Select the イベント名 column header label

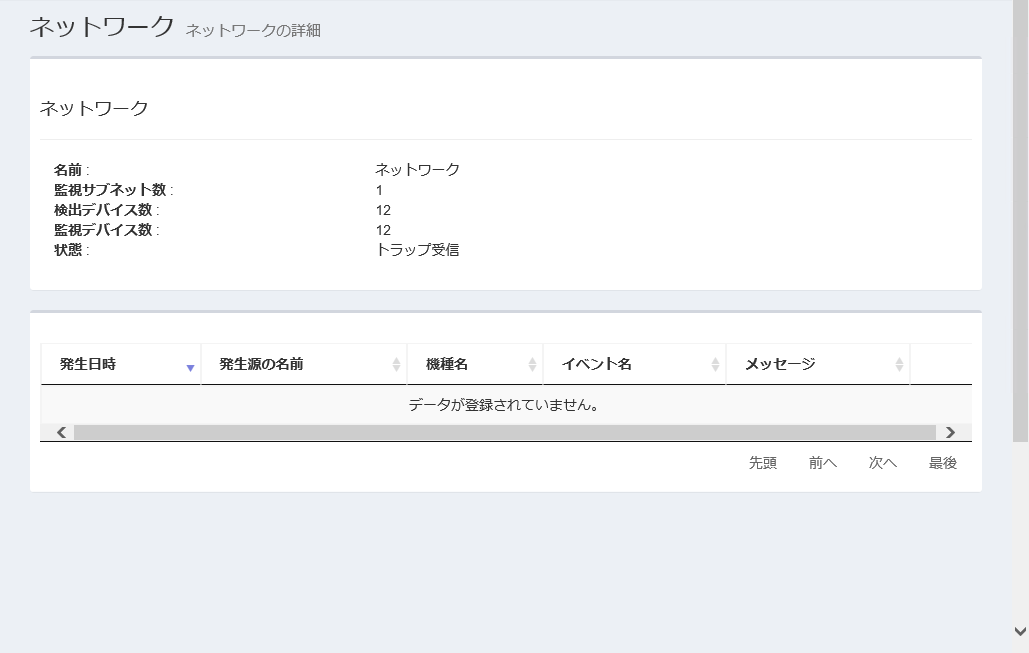(x=596, y=364)
